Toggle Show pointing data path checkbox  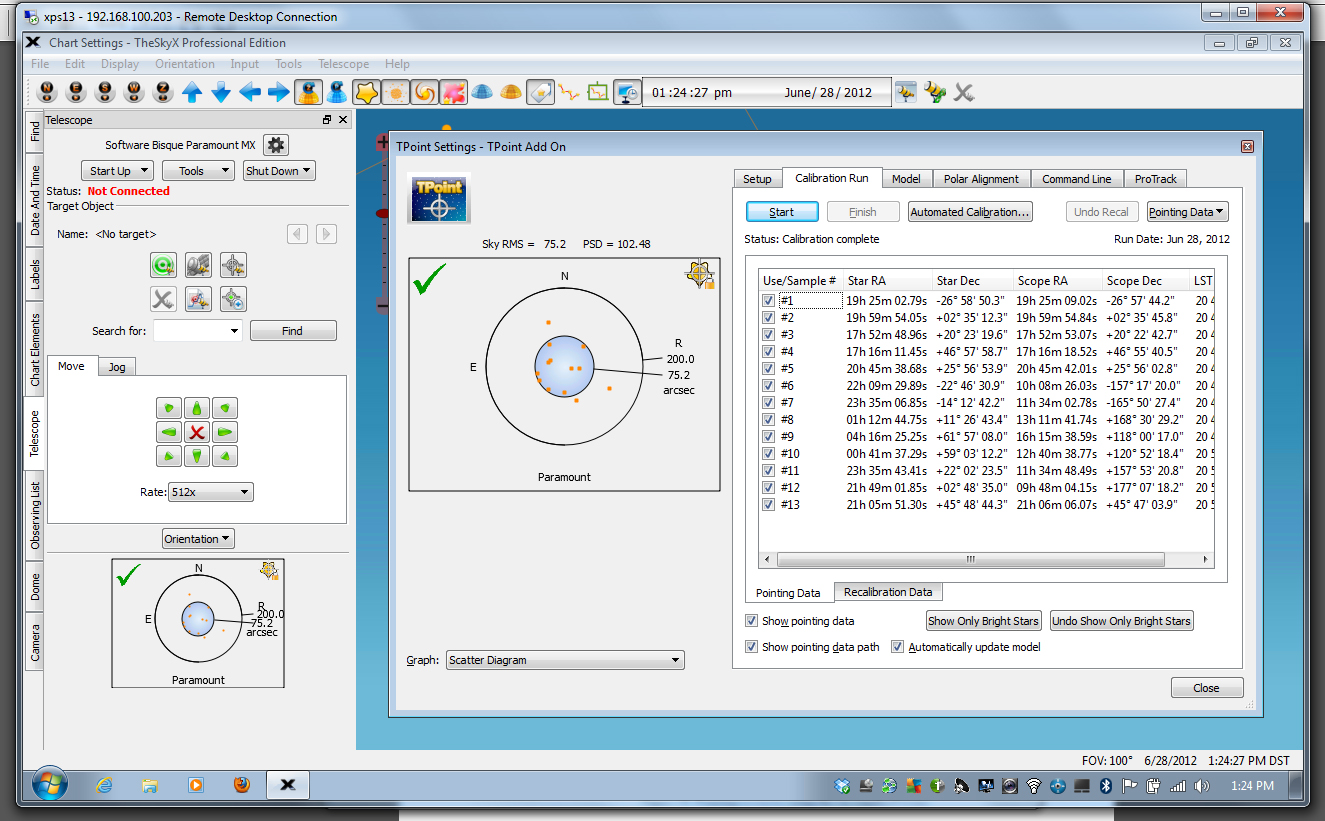click(x=751, y=647)
